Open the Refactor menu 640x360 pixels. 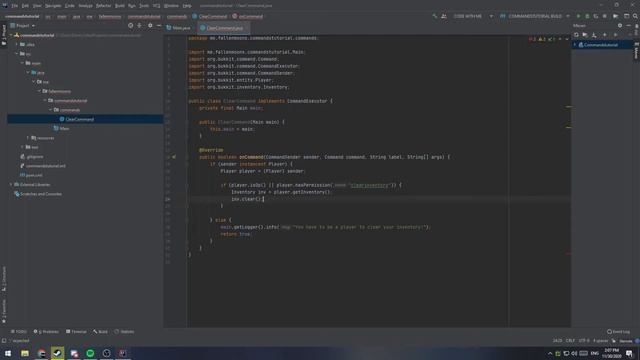(x=103, y=6)
